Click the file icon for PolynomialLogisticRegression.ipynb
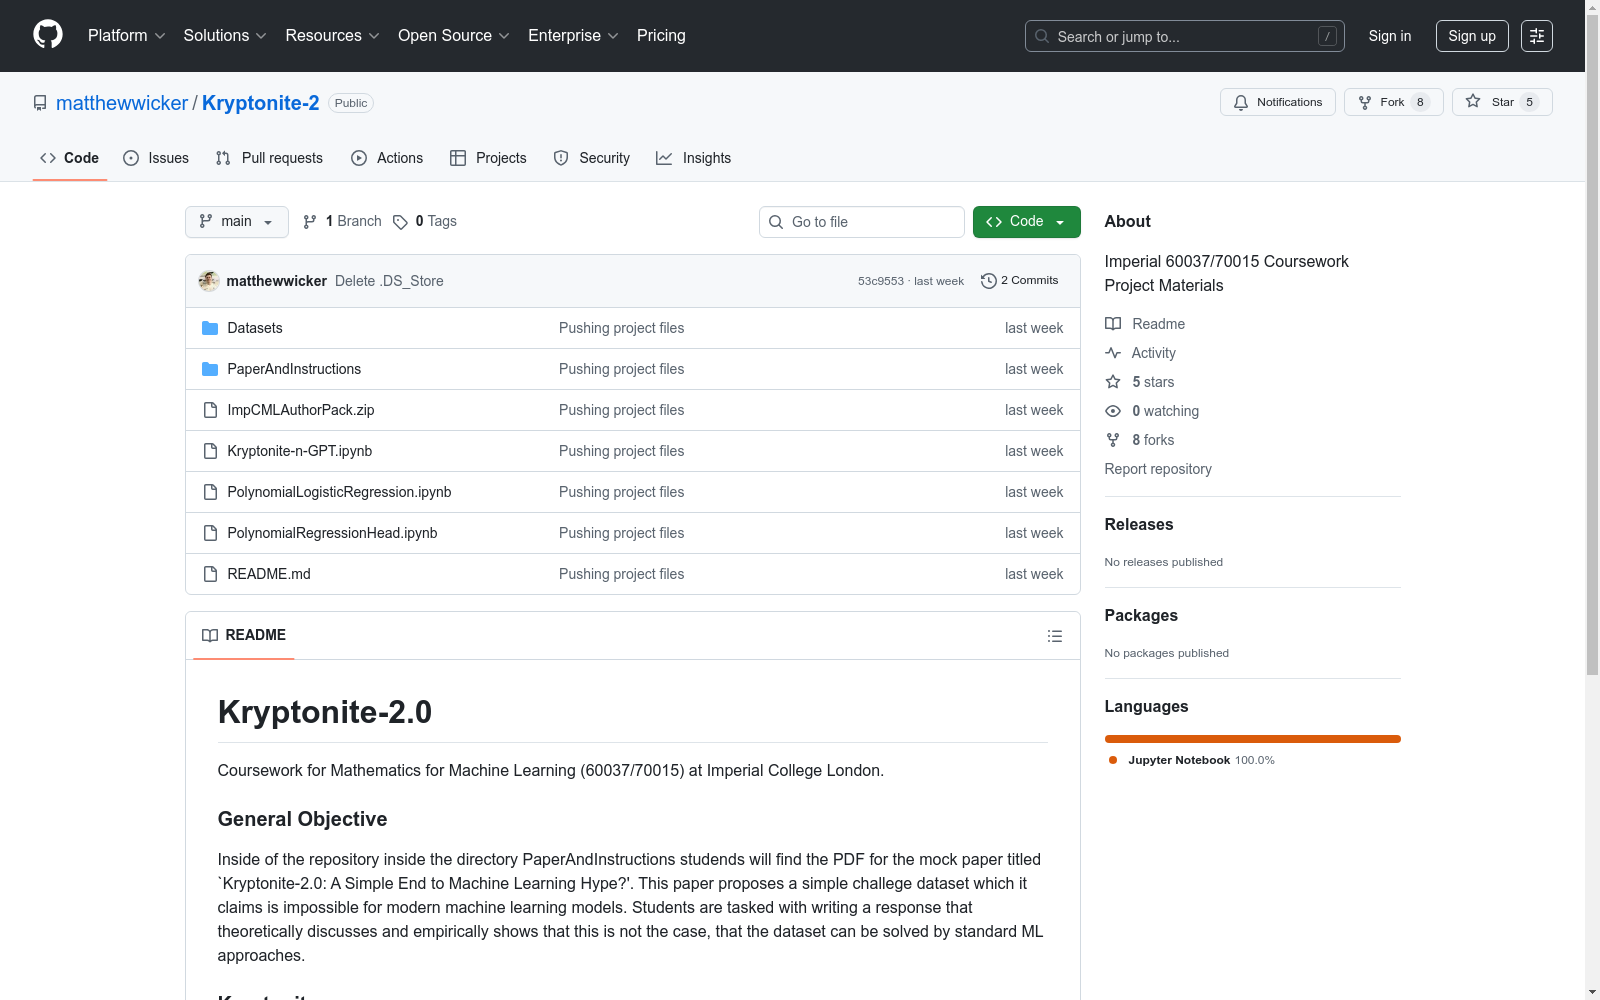The height and width of the screenshot is (1000, 1600). tap(210, 492)
